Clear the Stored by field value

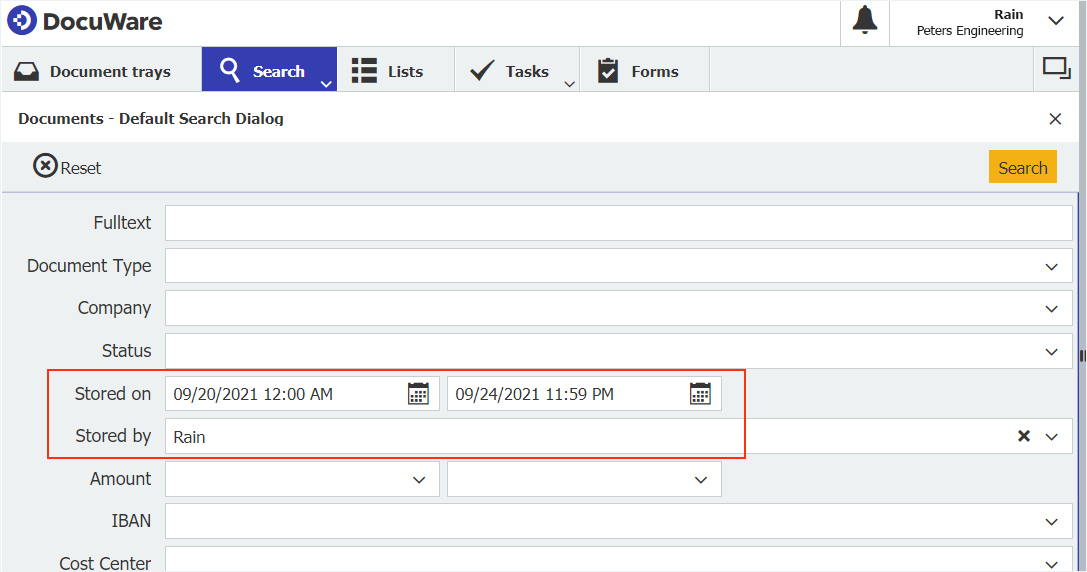coord(1023,437)
